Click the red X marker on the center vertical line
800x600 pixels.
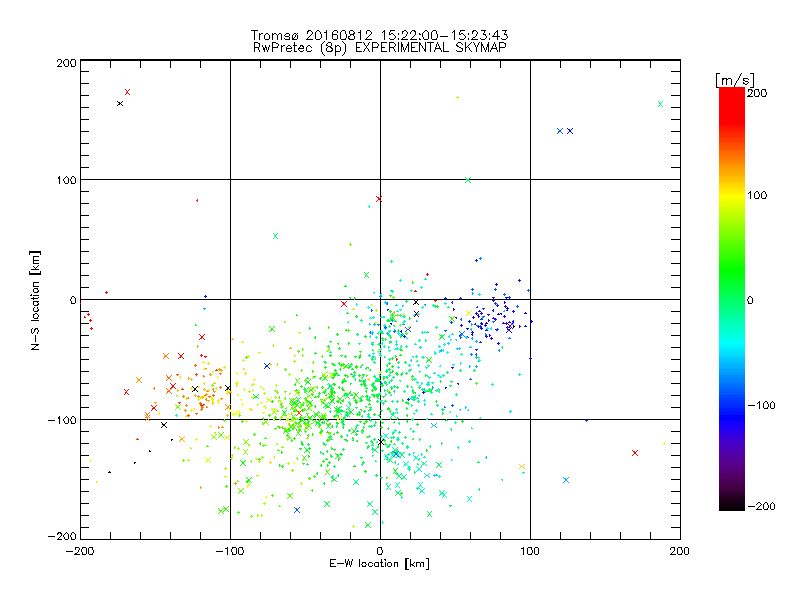379,199
